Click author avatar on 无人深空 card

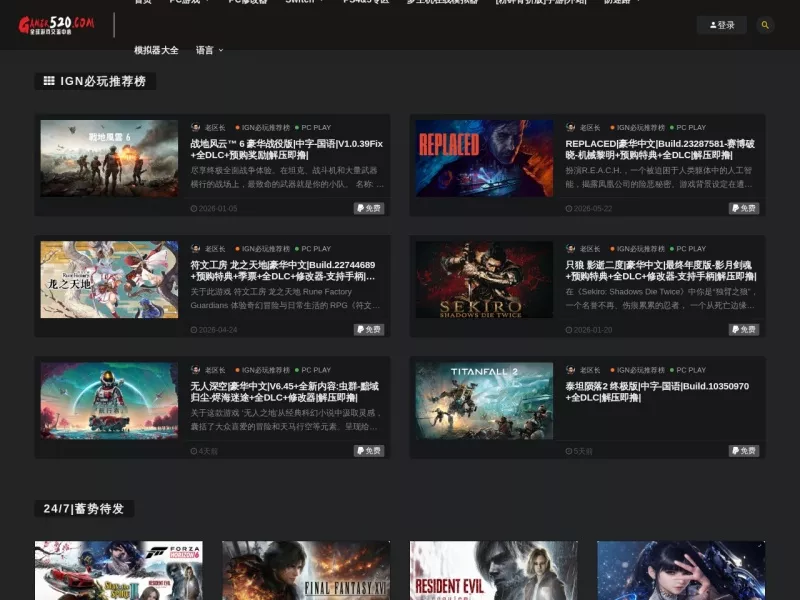point(195,369)
